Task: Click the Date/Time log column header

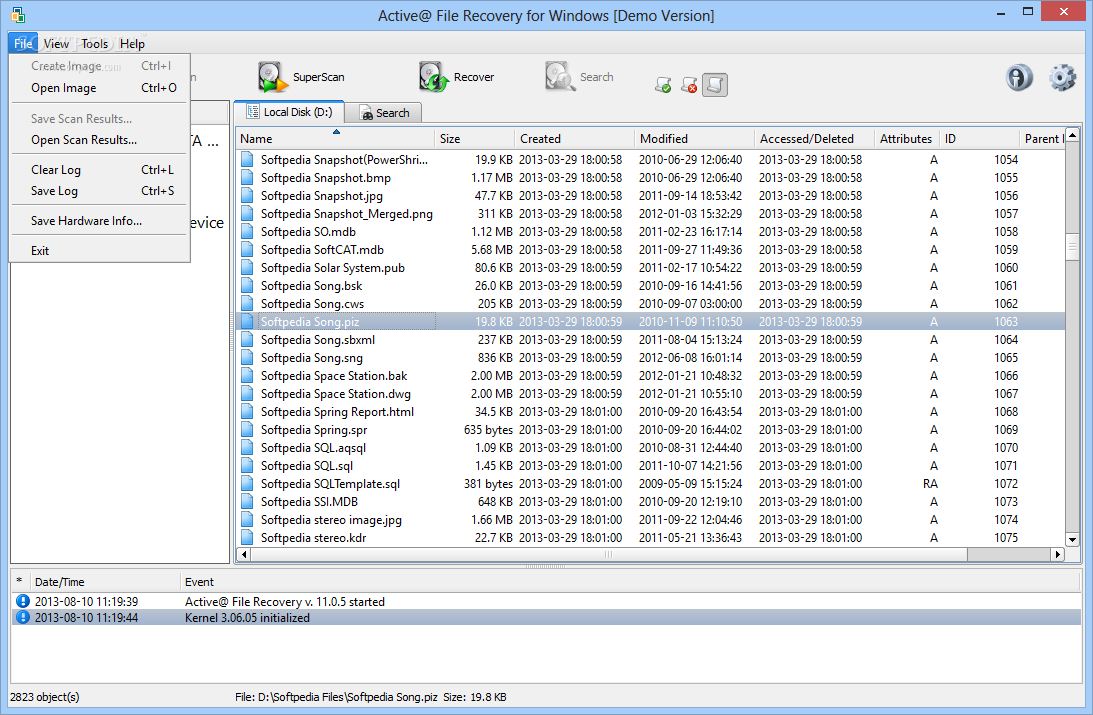Action: pyautogui.click(x=105, y=581)
